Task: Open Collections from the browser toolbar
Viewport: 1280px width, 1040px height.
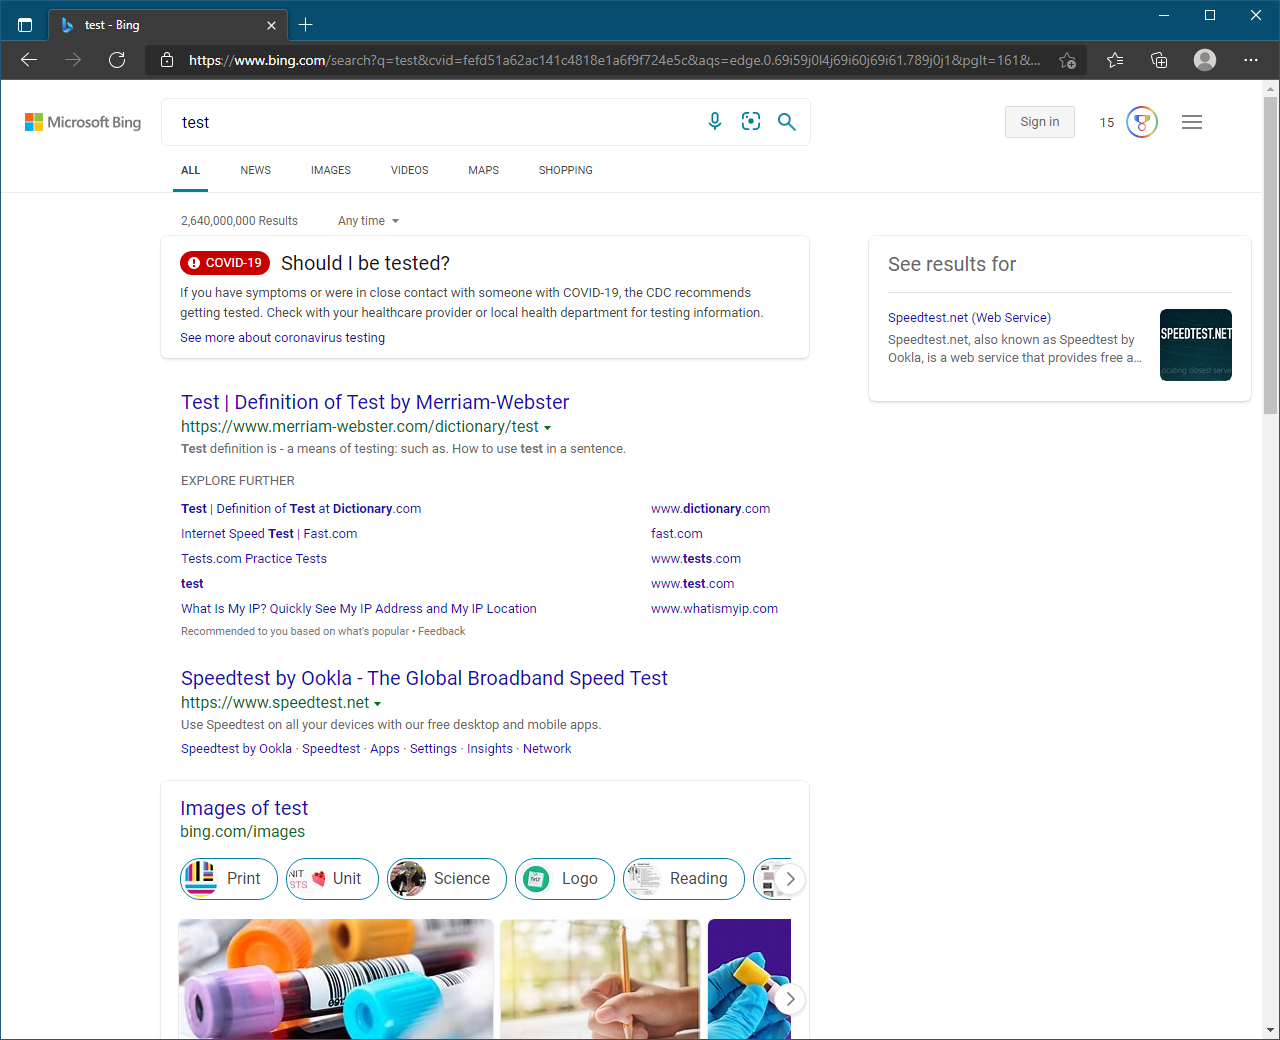Action: point(1158,60)
